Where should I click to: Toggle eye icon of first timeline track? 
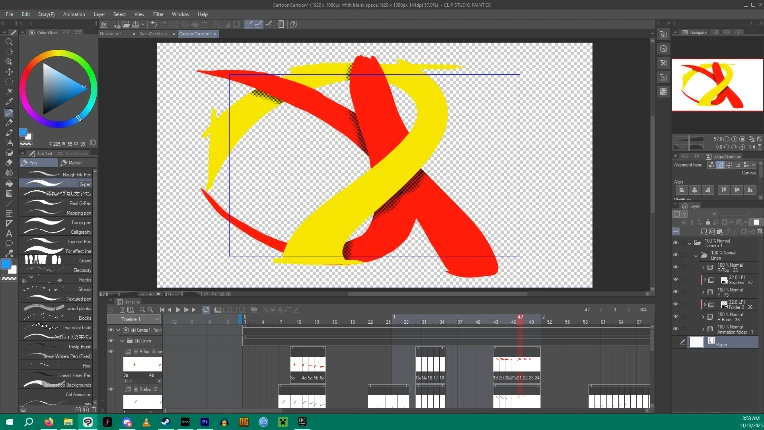[x=111, y=329]
